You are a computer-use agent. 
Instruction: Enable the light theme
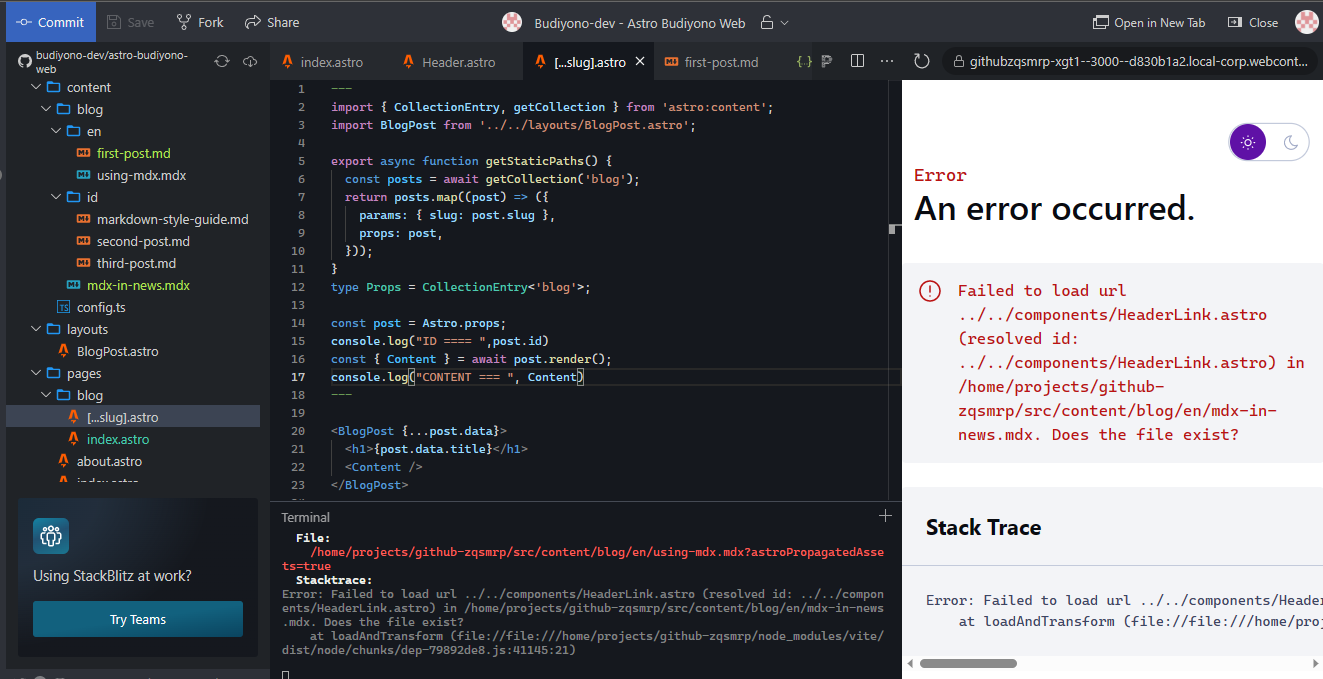pyautogui.click(x=1247, y=141)
